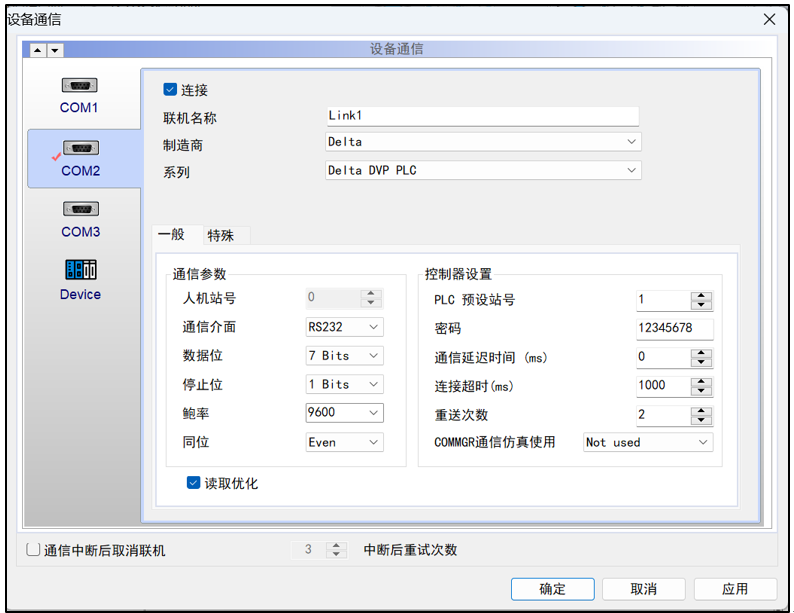
Task: Open the 制造商 Delta dropdown
Action: click(x=631, y=142)
